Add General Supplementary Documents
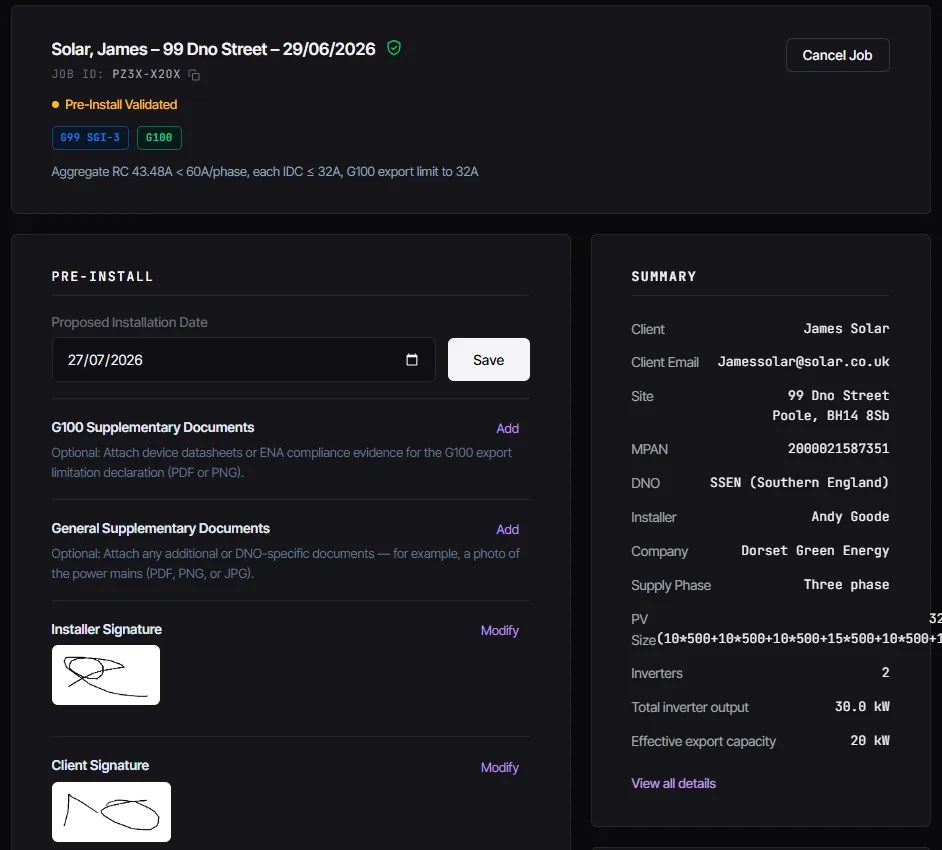 (x=507, y=529)
